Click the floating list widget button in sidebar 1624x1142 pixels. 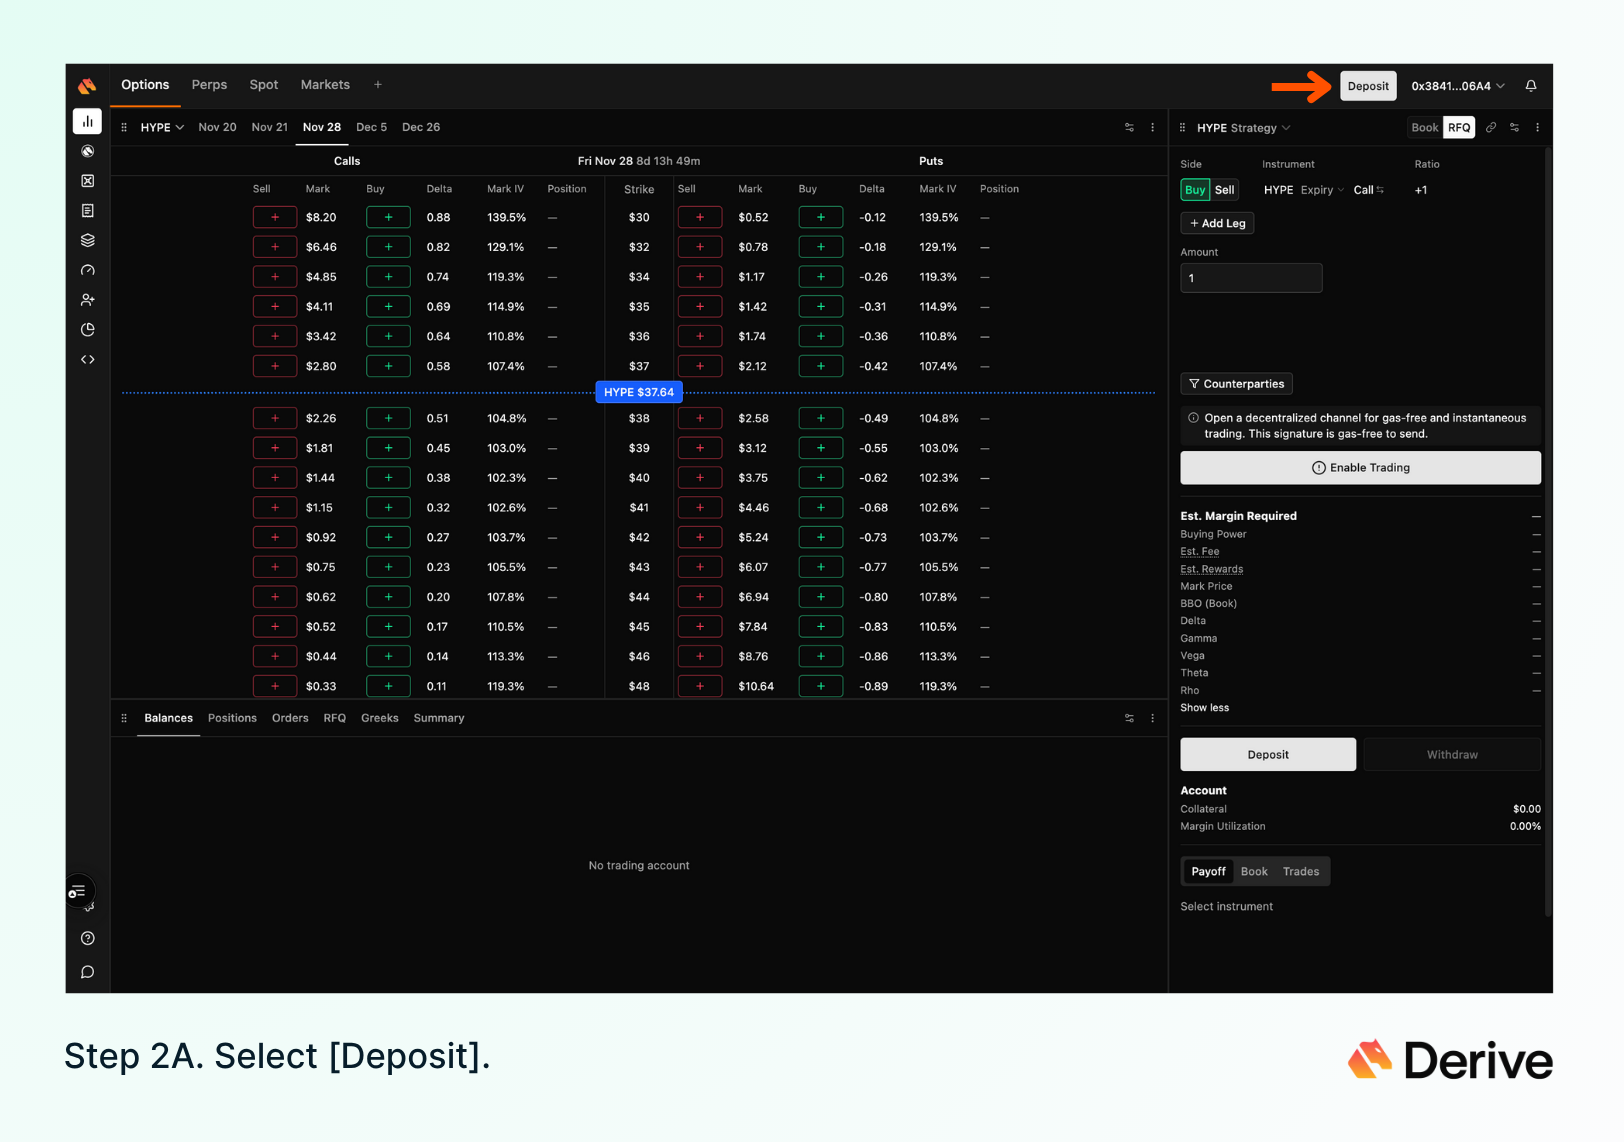[79, 891]
